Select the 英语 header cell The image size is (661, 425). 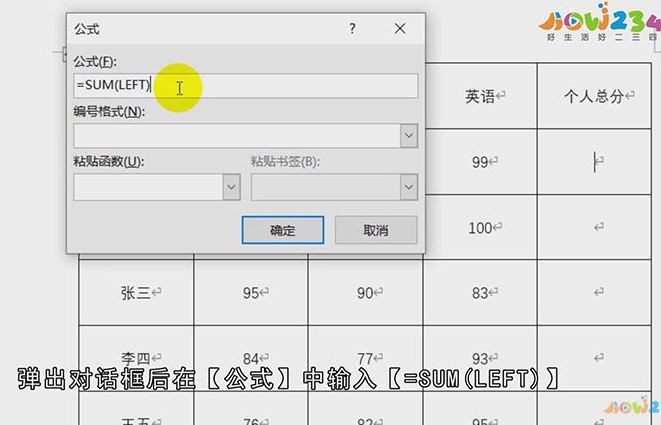(x=480, y=96)
